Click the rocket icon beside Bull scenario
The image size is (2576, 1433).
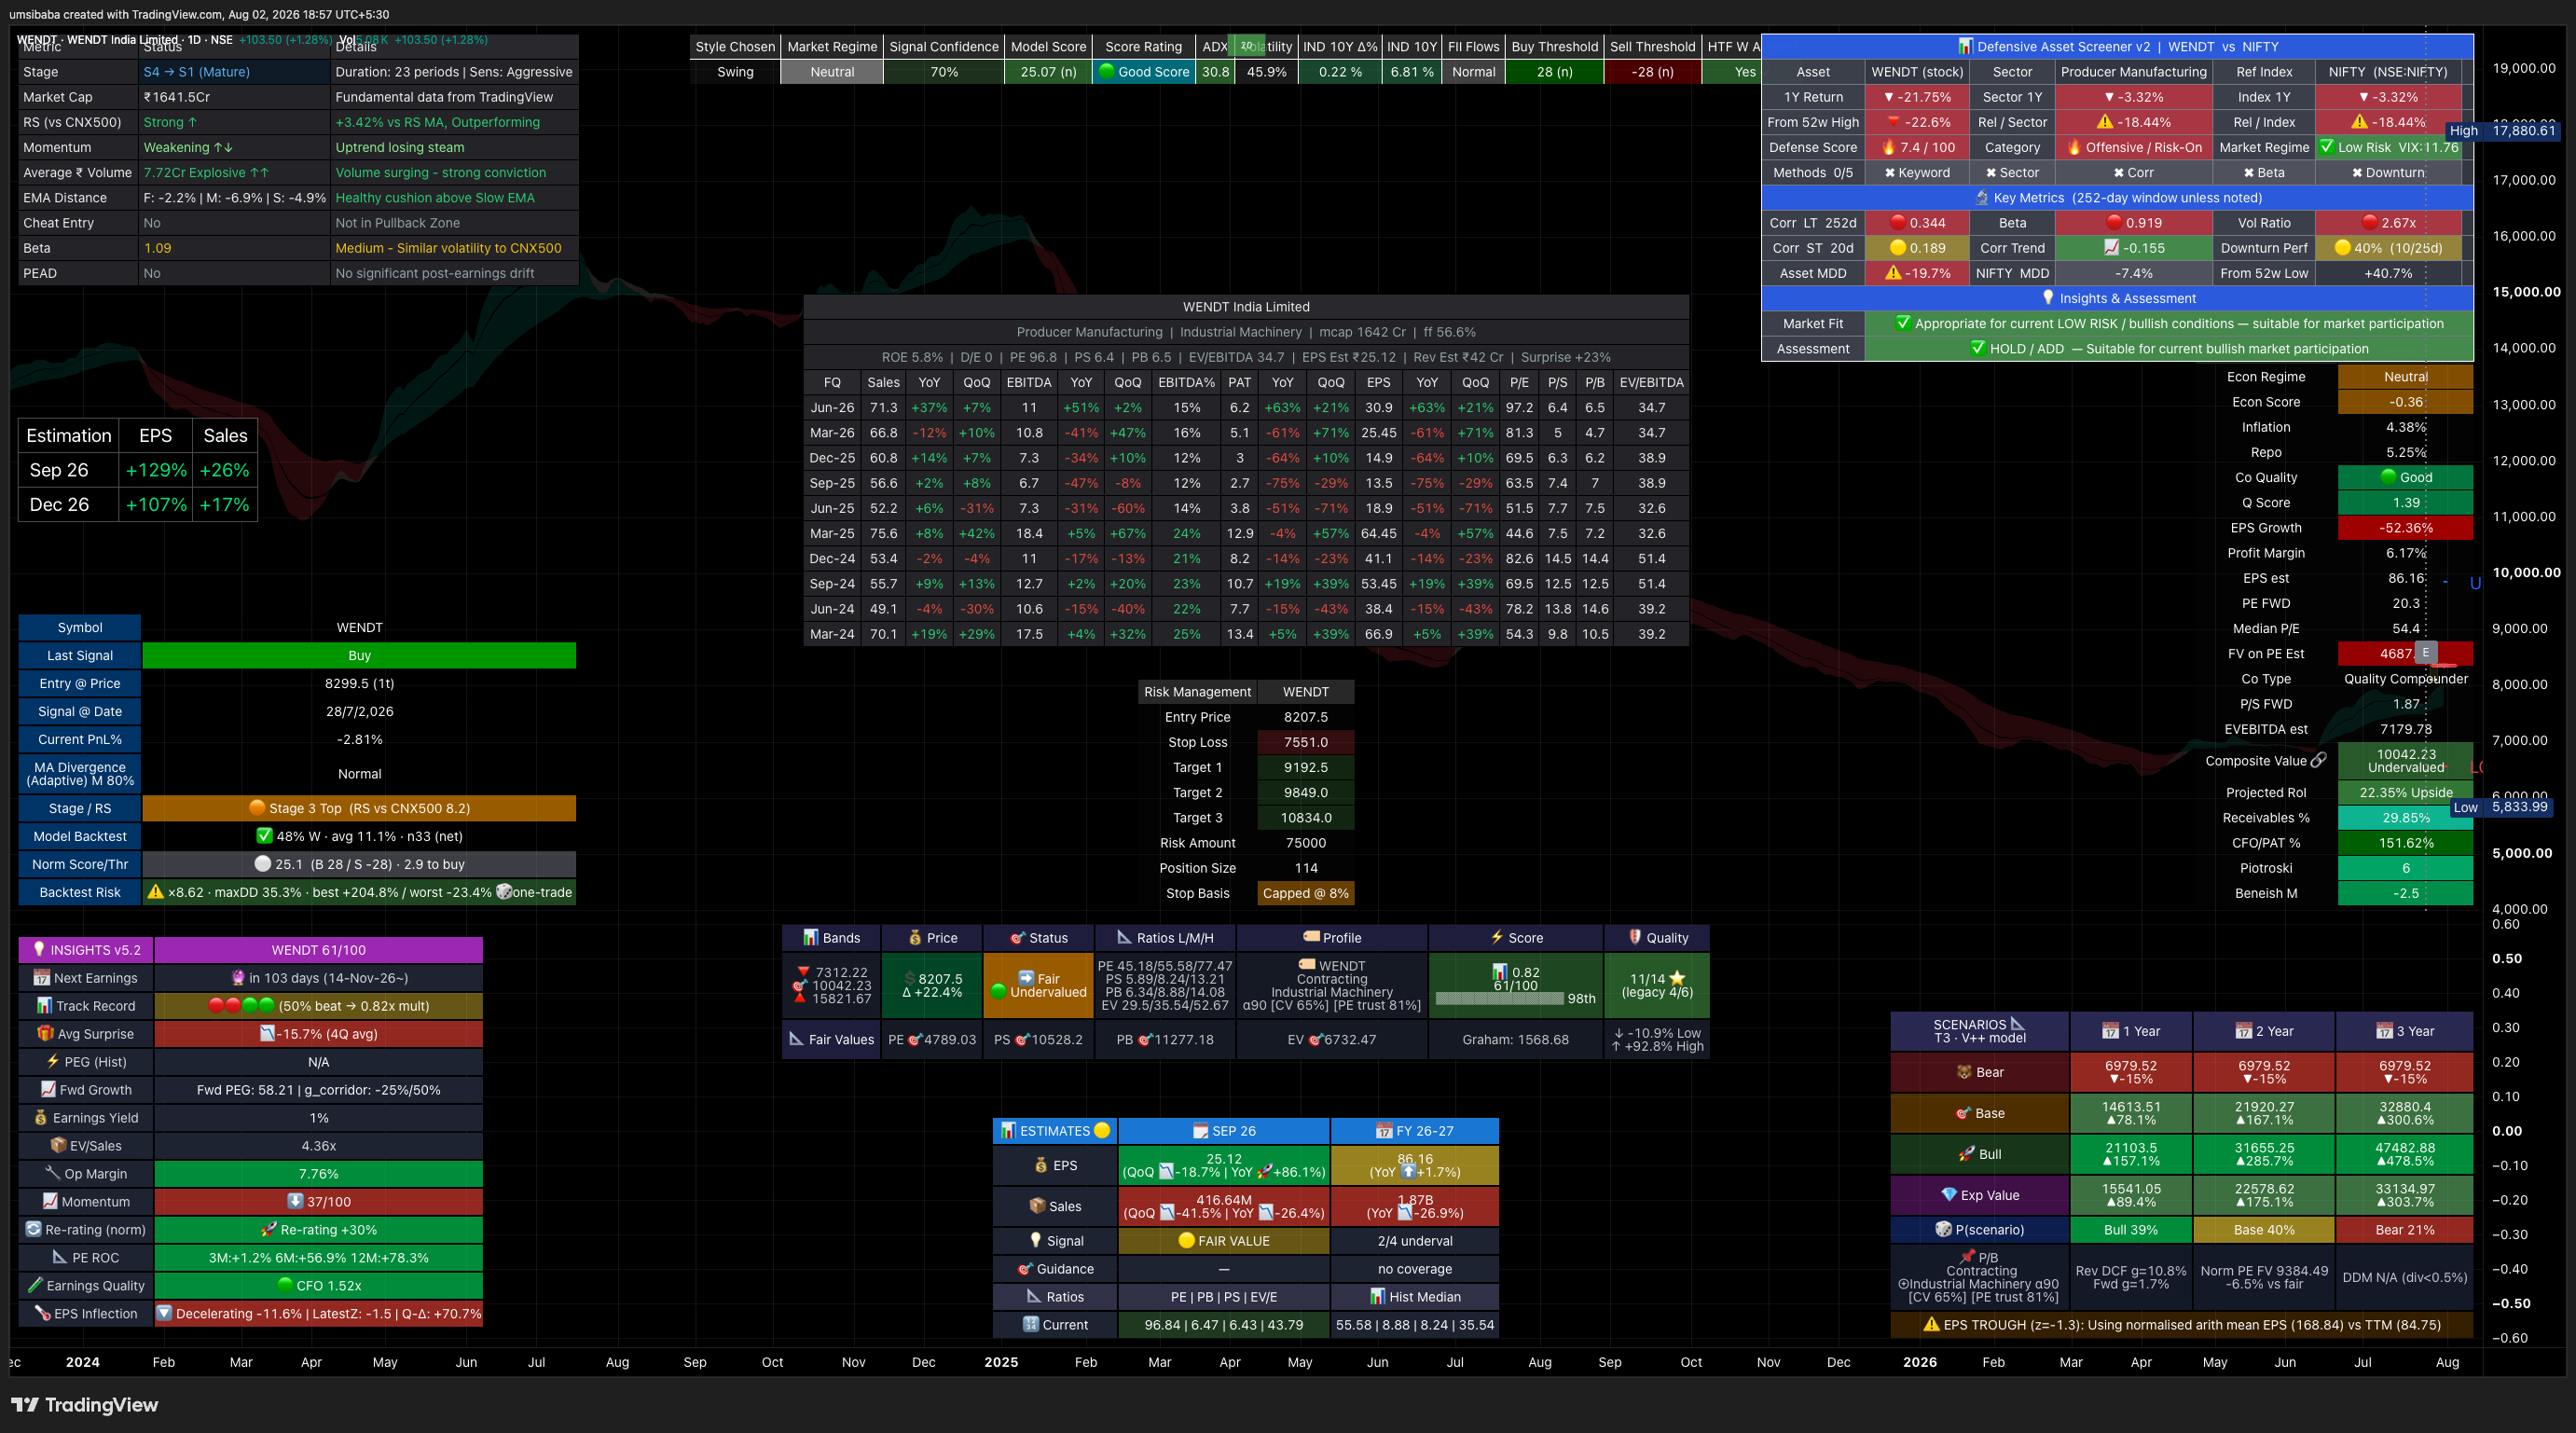[x=1967, y=1154]
